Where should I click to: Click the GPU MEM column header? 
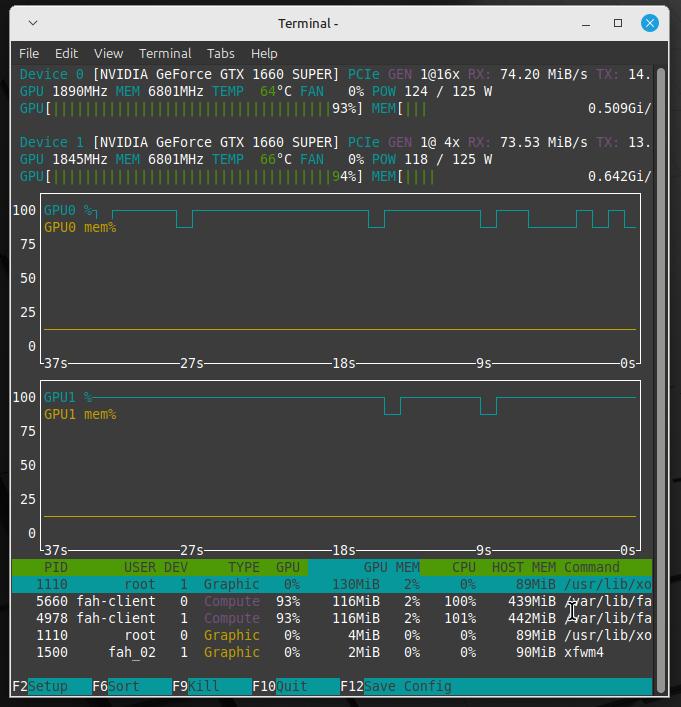[391, 567]
